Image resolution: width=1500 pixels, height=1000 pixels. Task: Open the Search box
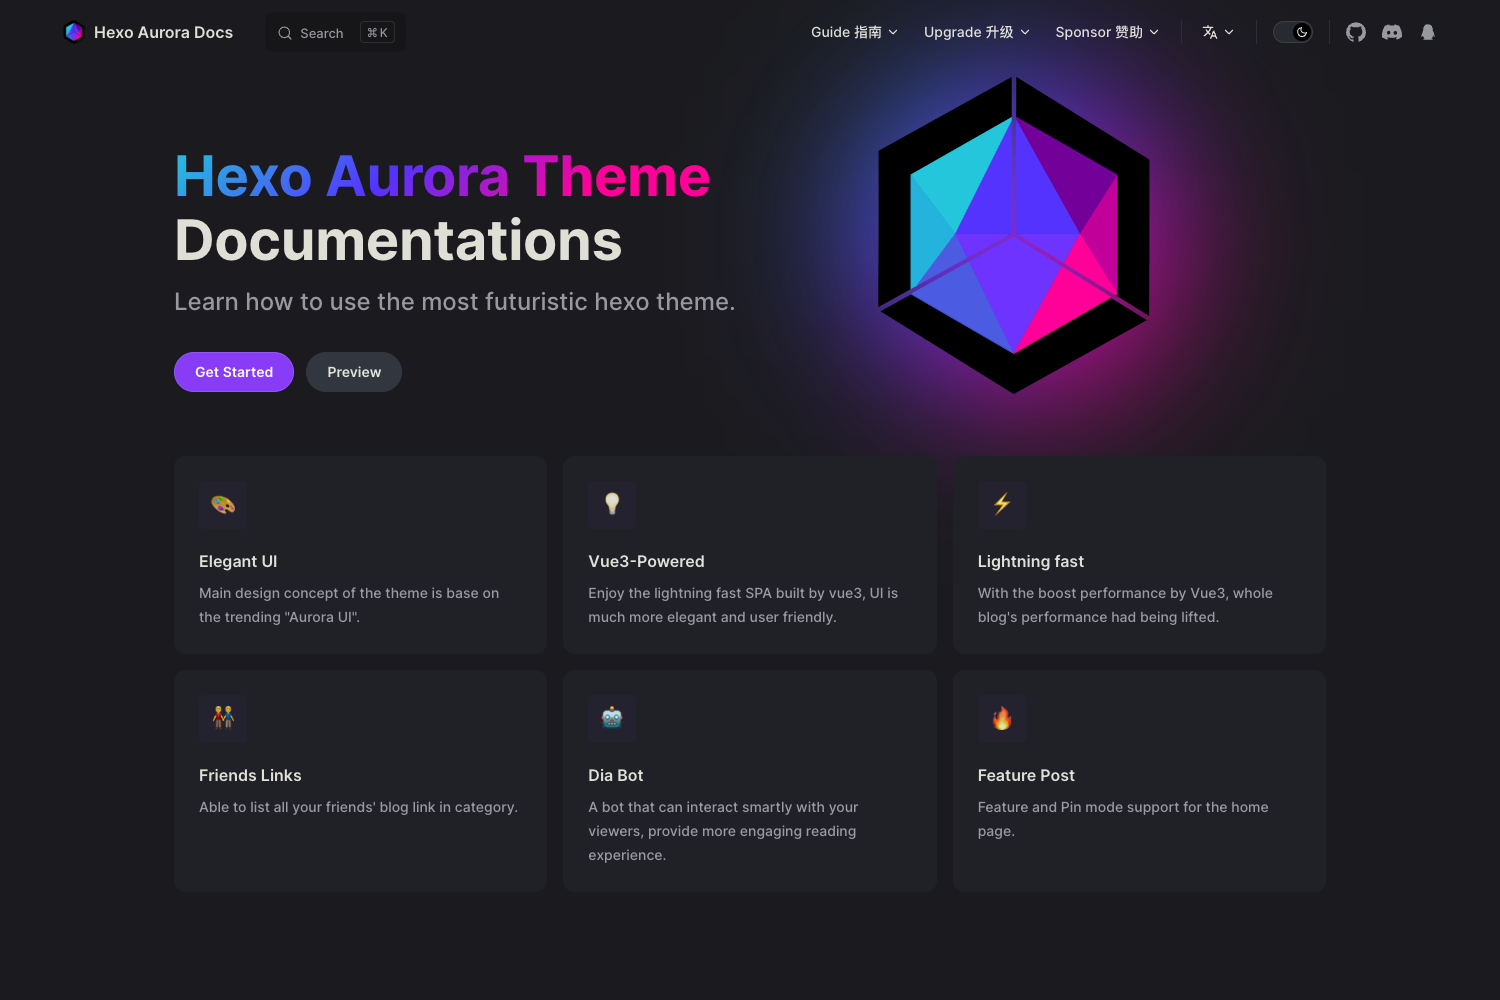336,33
